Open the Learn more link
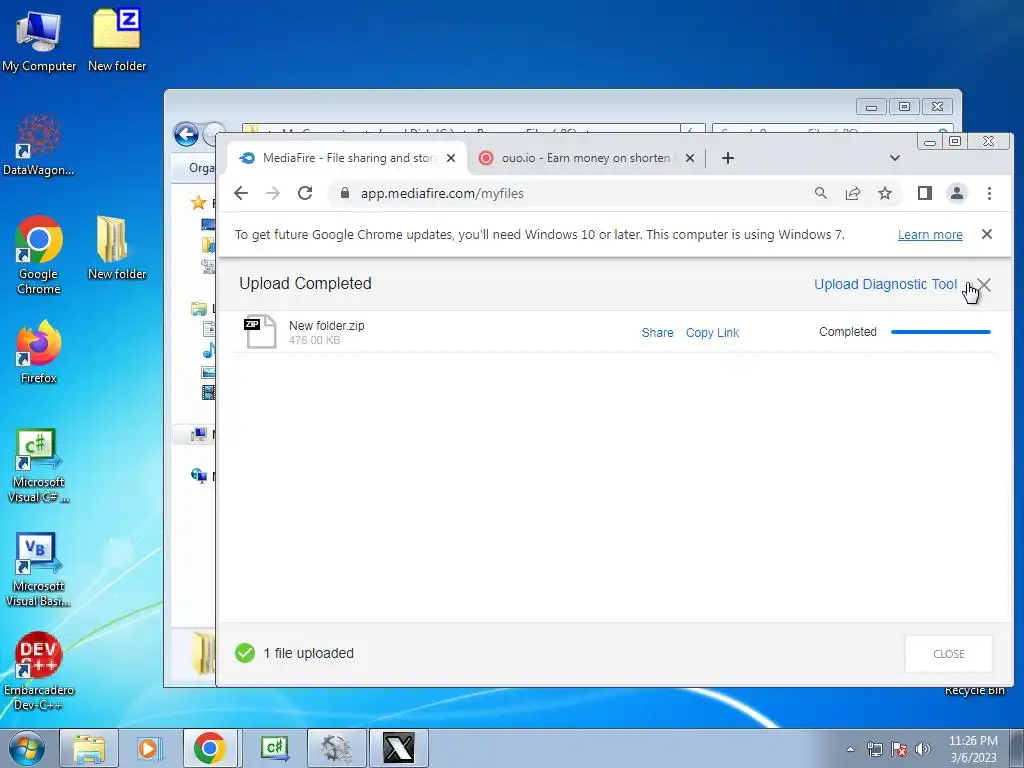Image resolution: width=1024 pixels, height=768 pixels. (930, 234)
